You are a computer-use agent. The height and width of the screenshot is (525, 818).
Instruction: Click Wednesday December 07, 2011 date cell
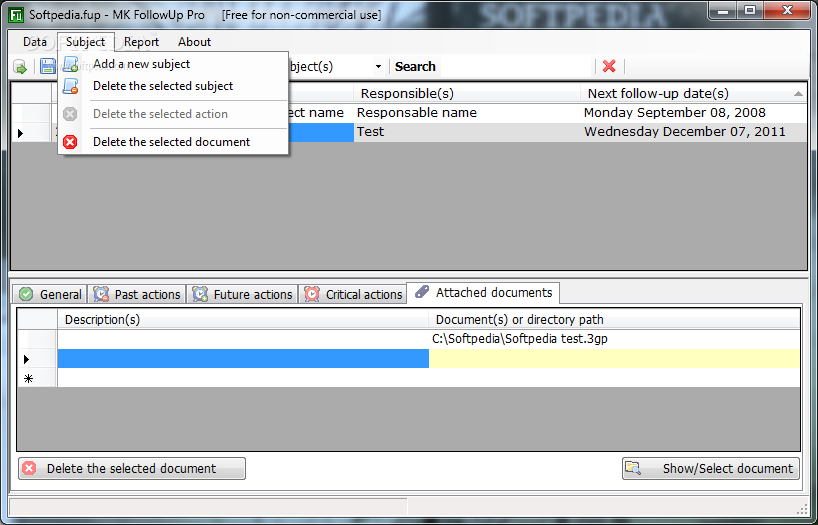694,132
